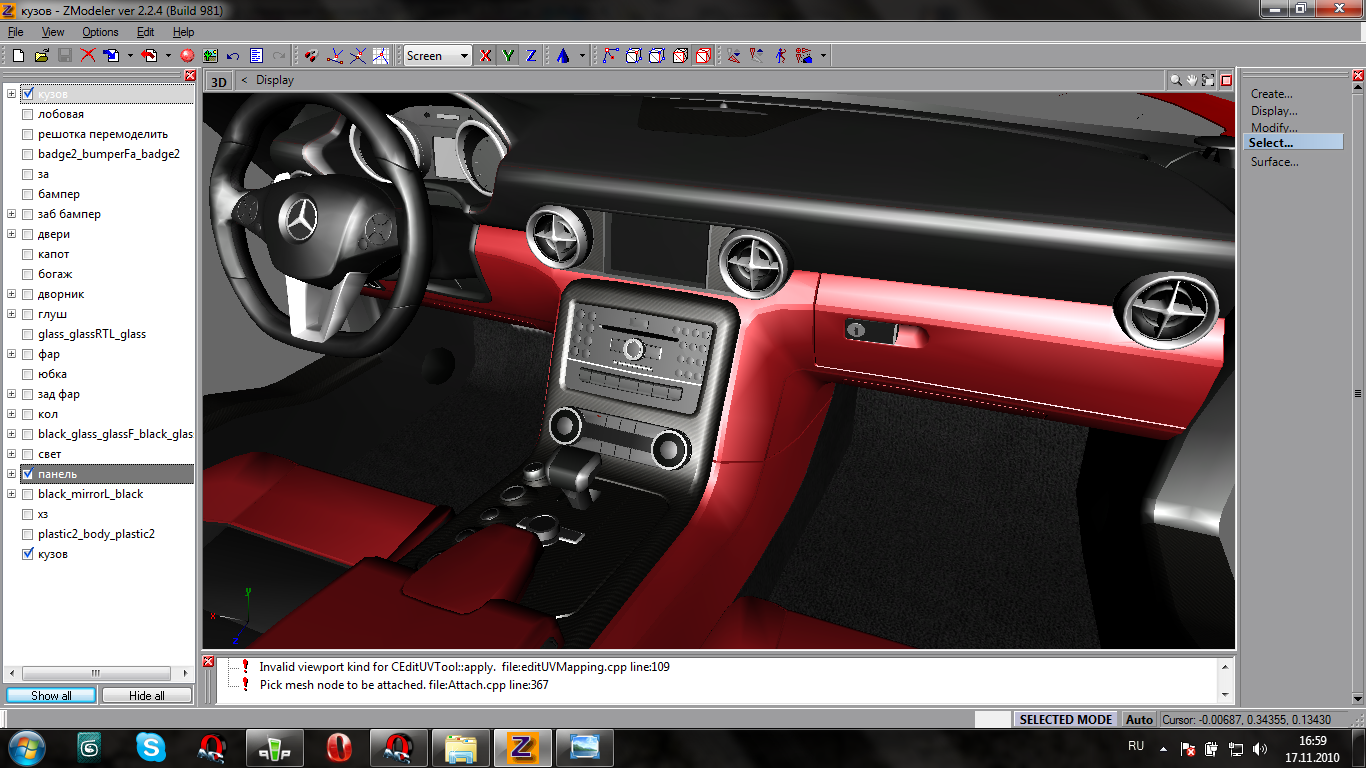Click the red Materials editor sphere icon
The width and height of the screenshot is (1366, 768).
[187, 56]
